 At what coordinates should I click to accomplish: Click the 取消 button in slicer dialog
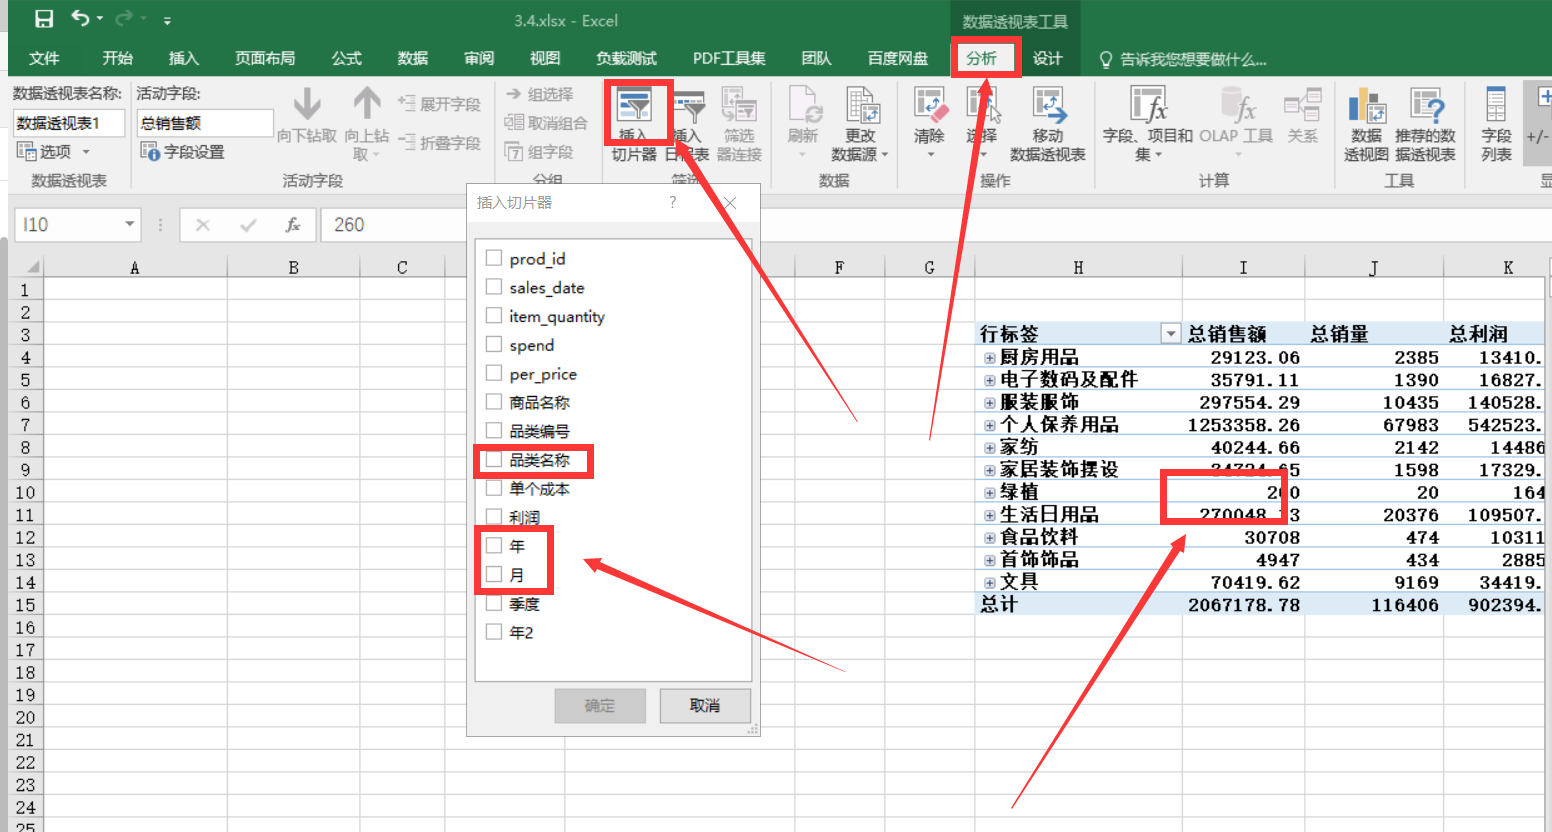point(704,705)
